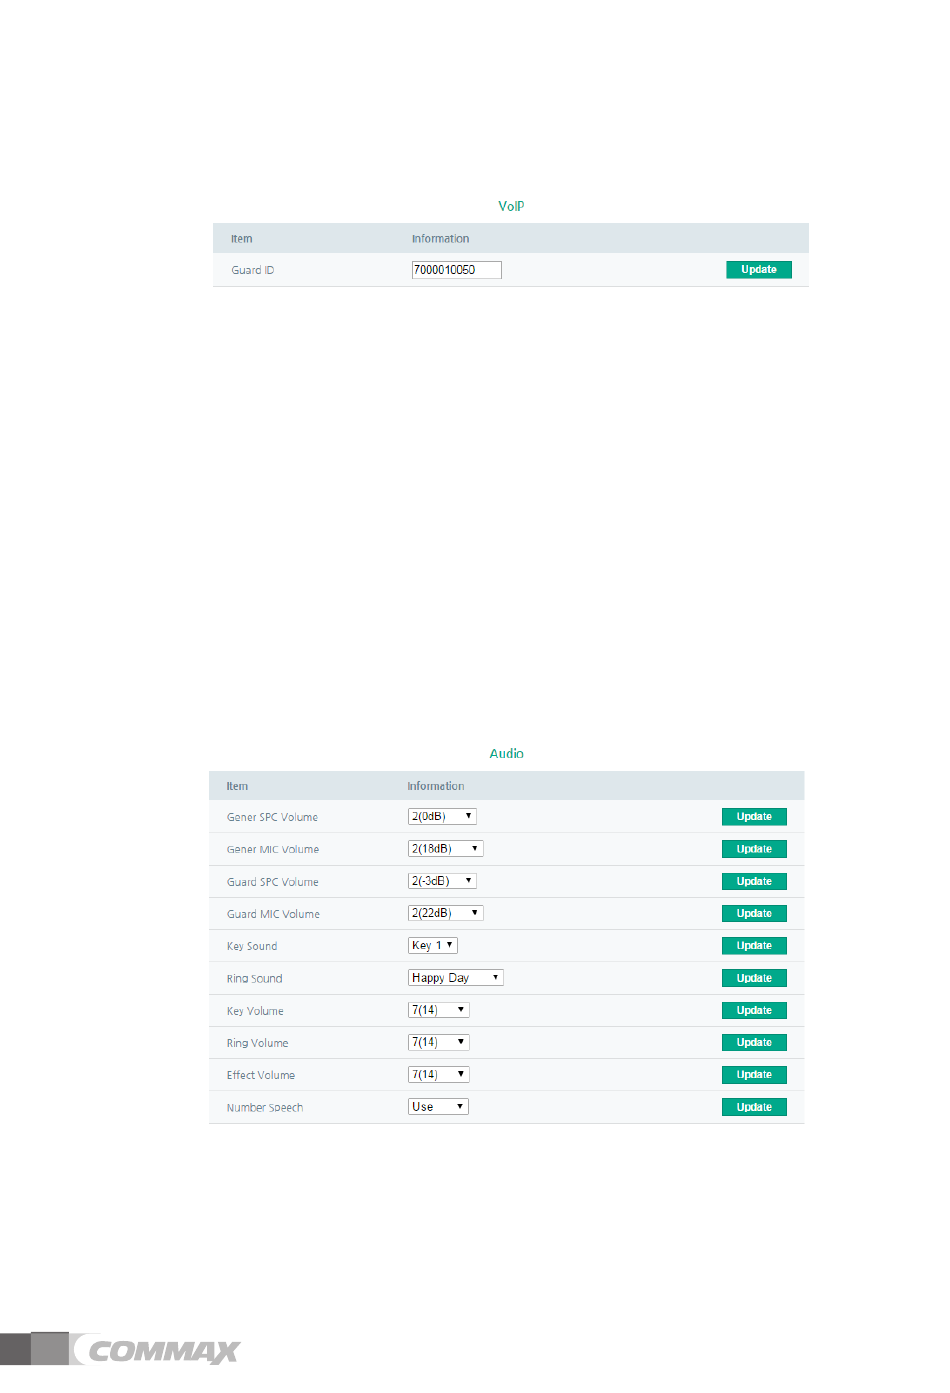
Task: Click Update next to Ring Sound
Action: [754, 978]
